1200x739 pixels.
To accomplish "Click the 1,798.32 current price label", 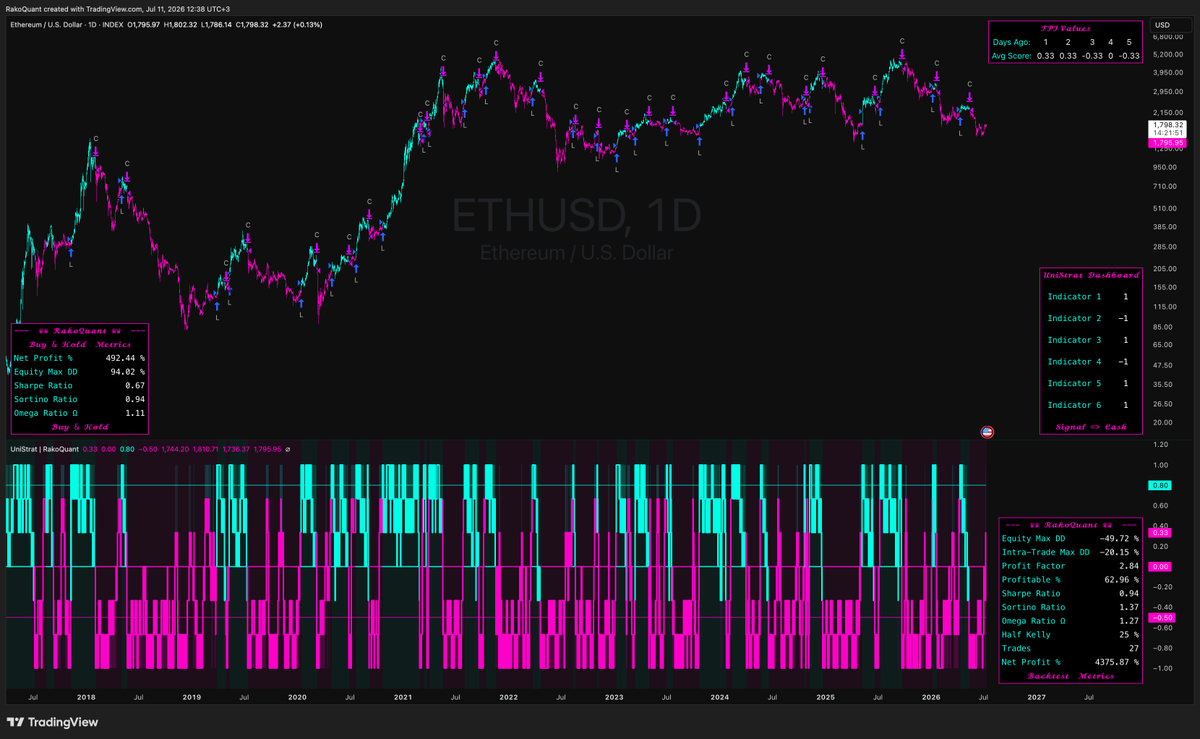I will point(1168,125).
